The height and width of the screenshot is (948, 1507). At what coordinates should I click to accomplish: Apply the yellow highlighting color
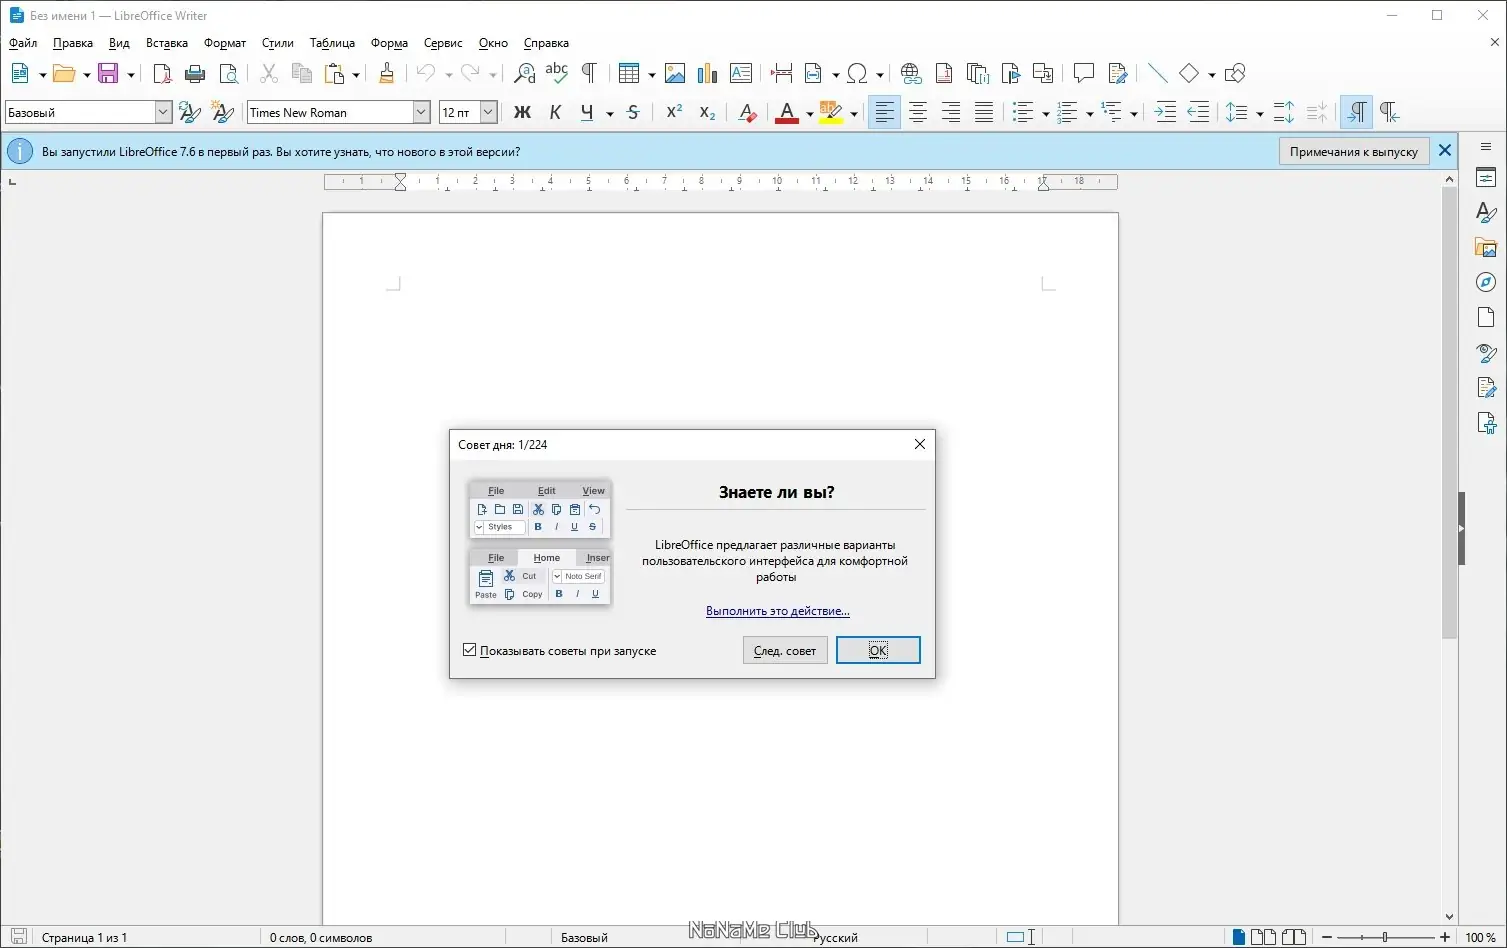pyautogui.click(x=831, y=112)
